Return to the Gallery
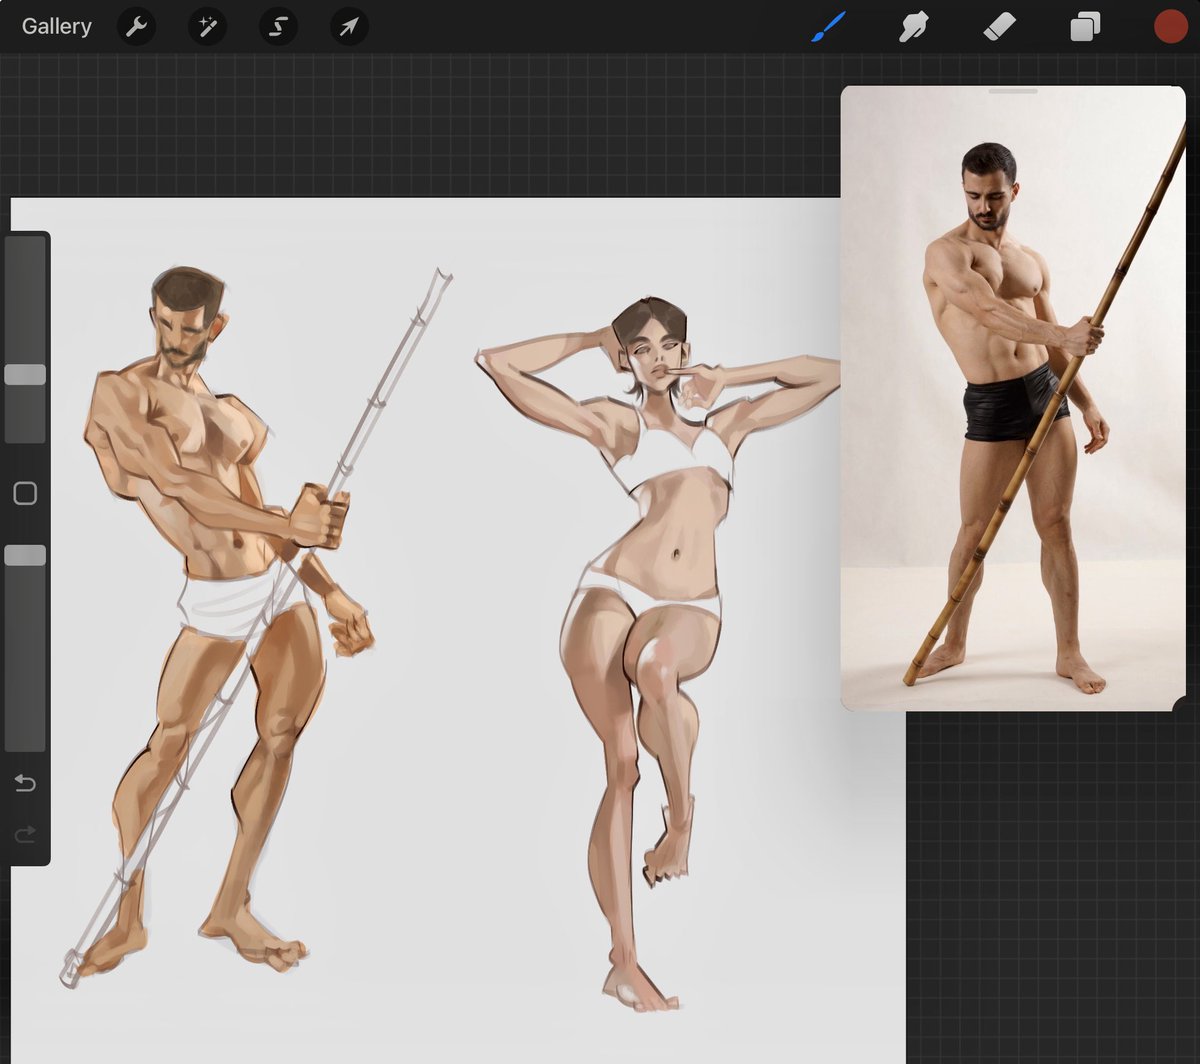This screenshot has width=1200, height=1064. click(56, 26)
